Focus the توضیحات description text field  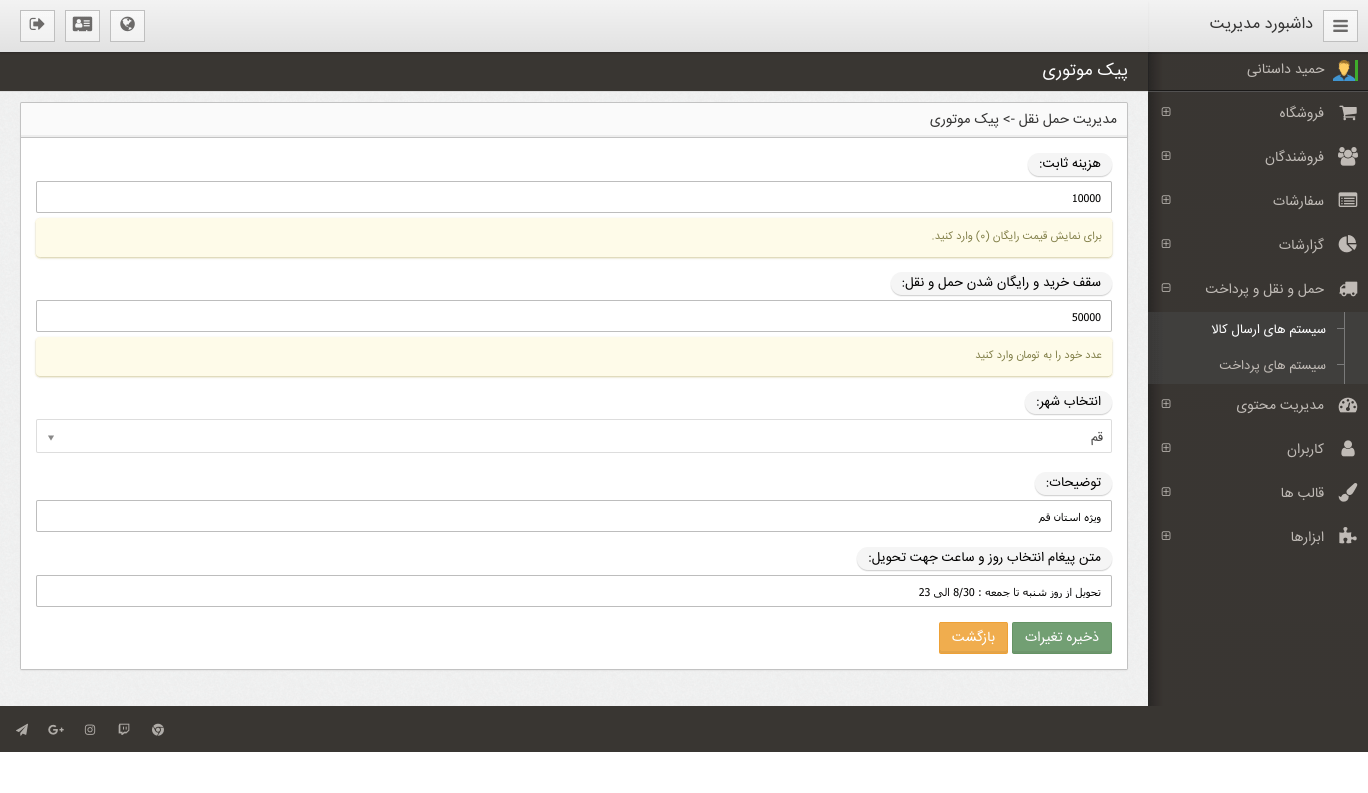tap(573, 517)
